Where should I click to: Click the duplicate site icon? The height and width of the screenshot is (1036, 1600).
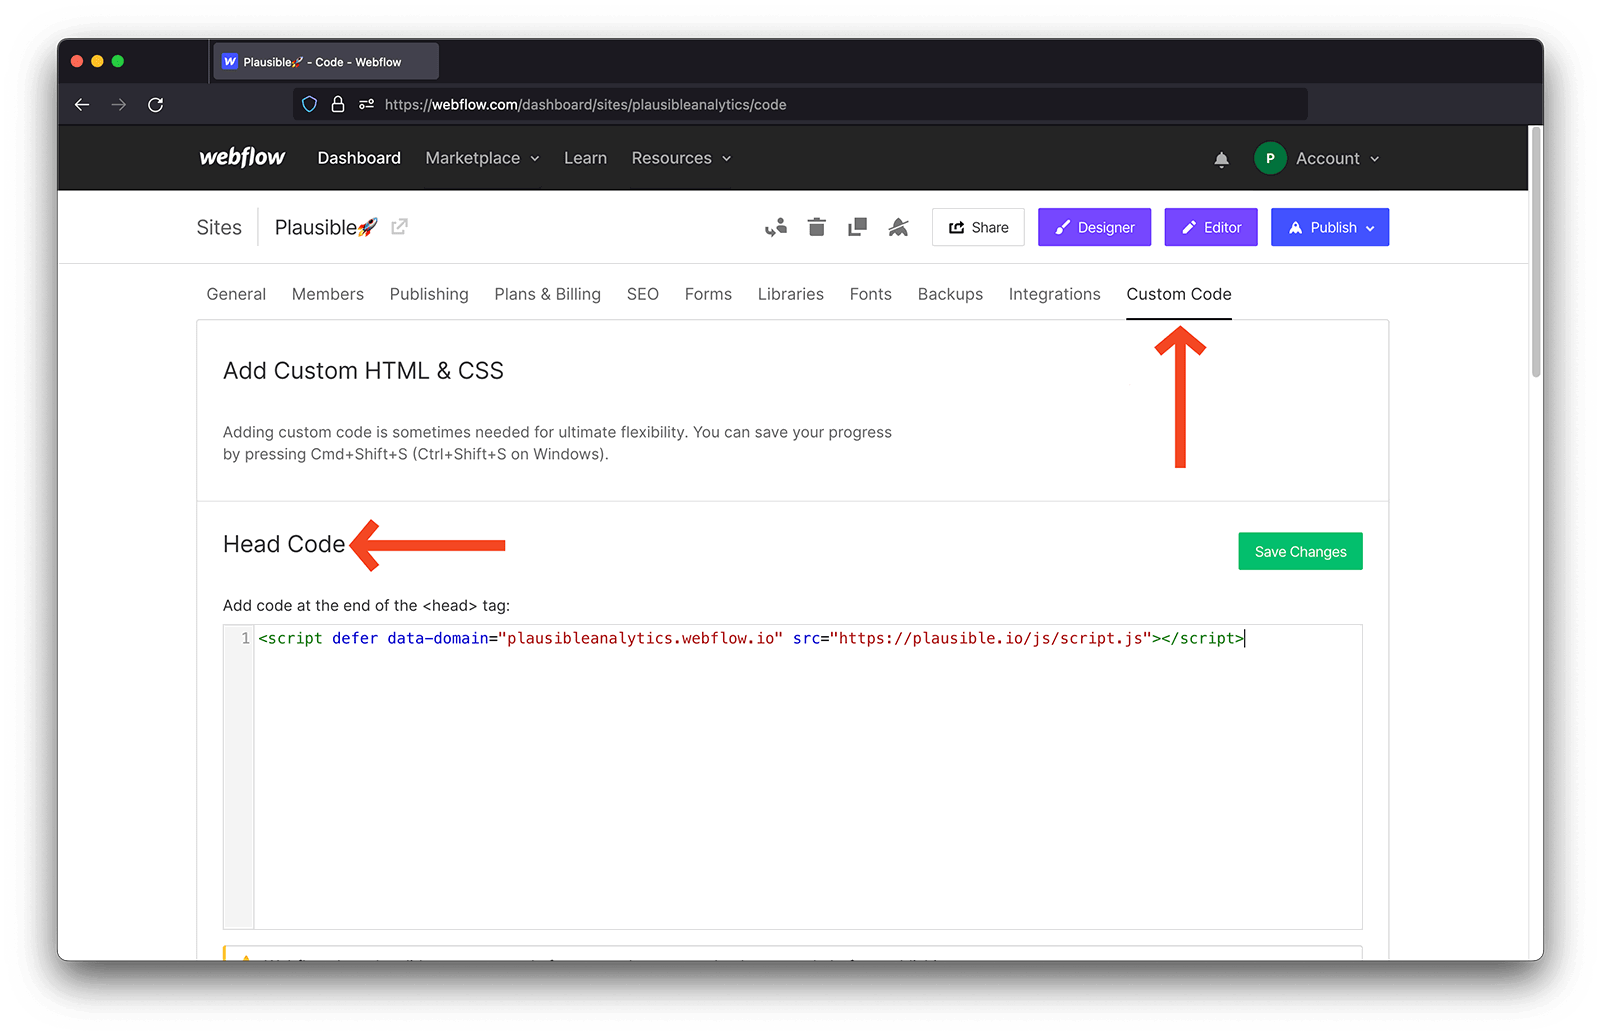[857, 227]
